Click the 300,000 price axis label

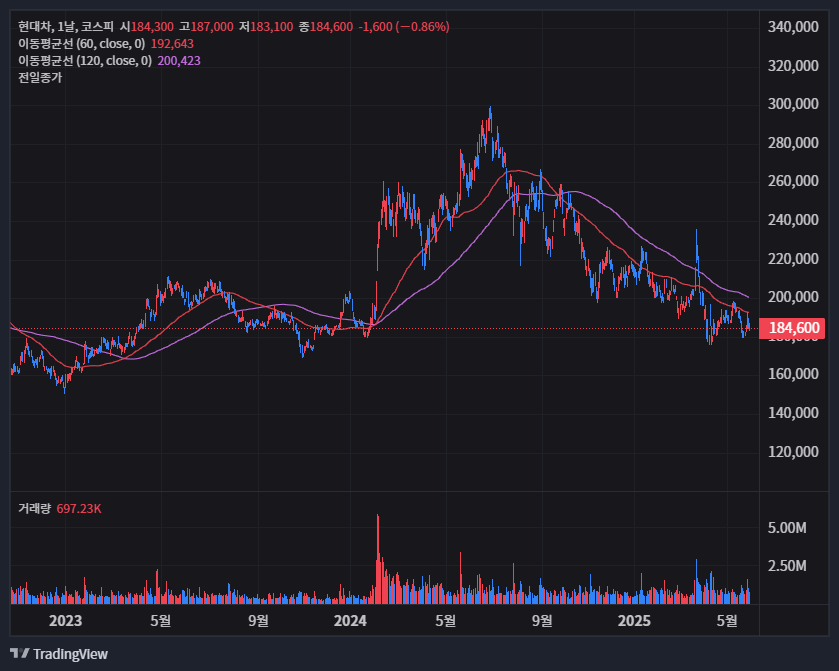[793, 104]
